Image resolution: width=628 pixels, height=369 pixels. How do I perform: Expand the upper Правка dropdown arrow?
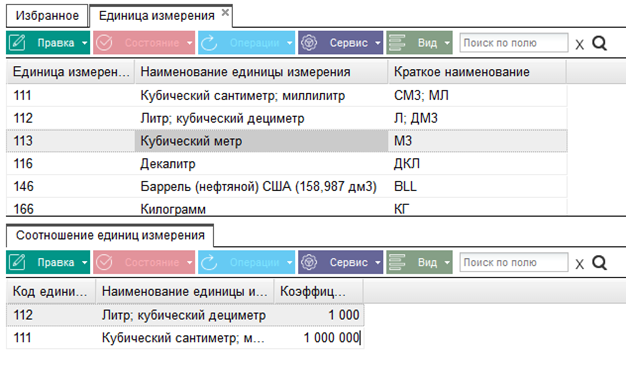click(x=85, y=43)
